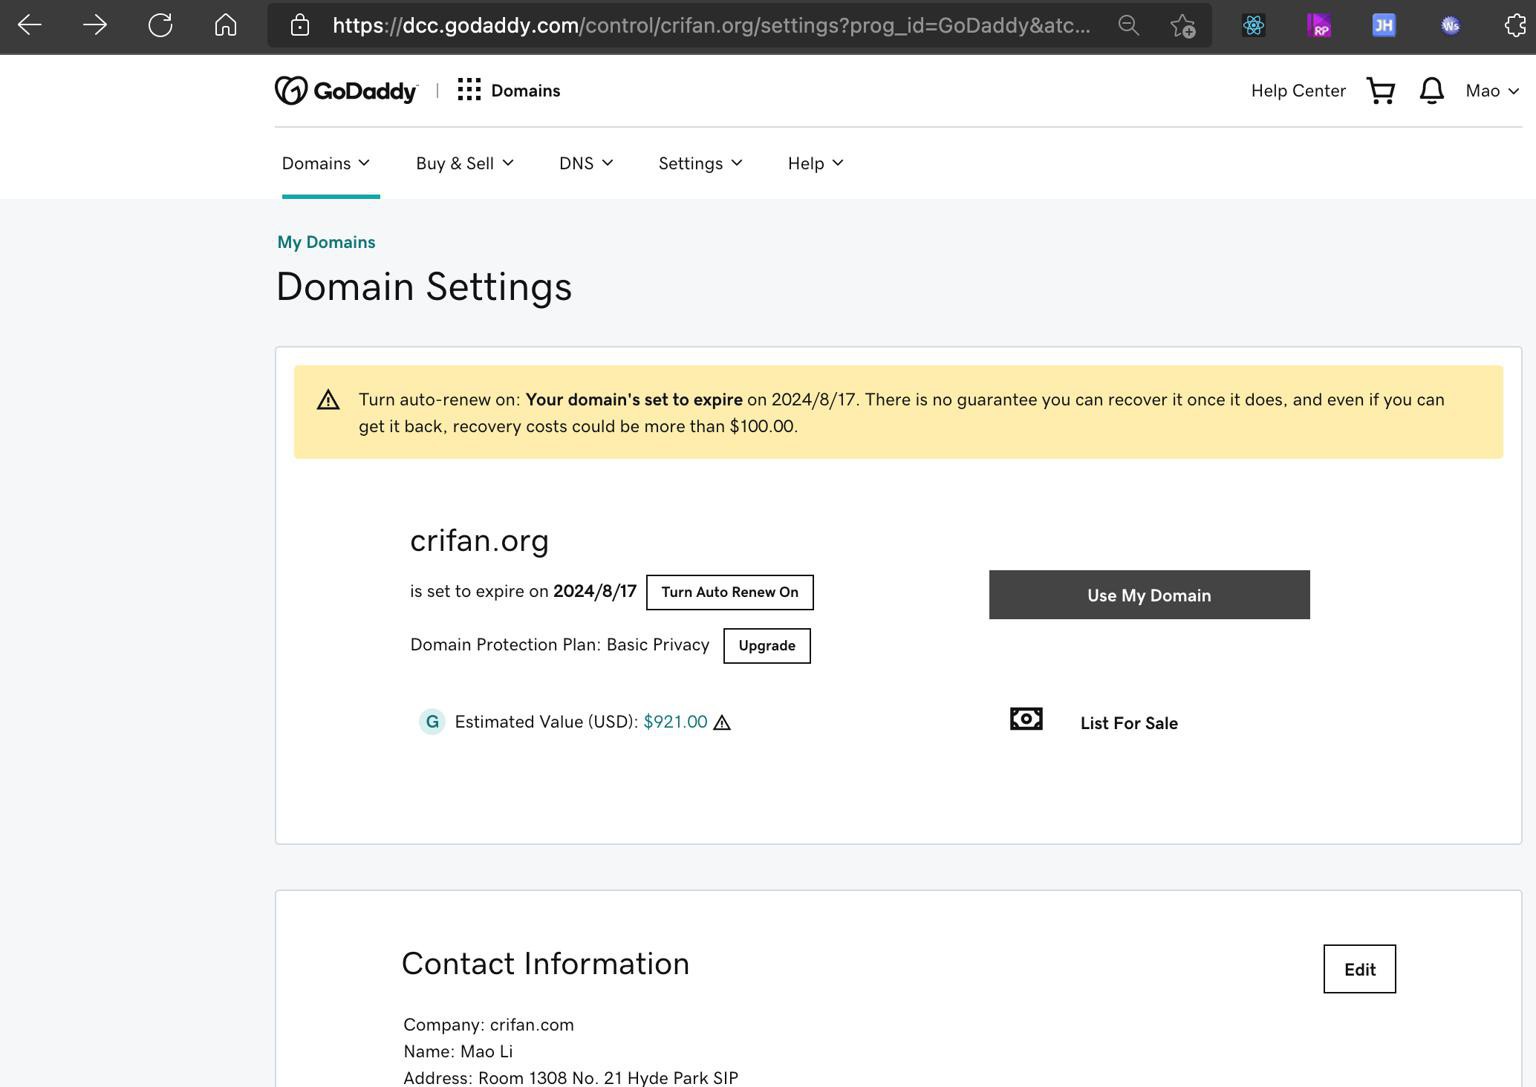Go forward with the browser forward arrow
The image size is (1536, 1087).
(95, 25)
